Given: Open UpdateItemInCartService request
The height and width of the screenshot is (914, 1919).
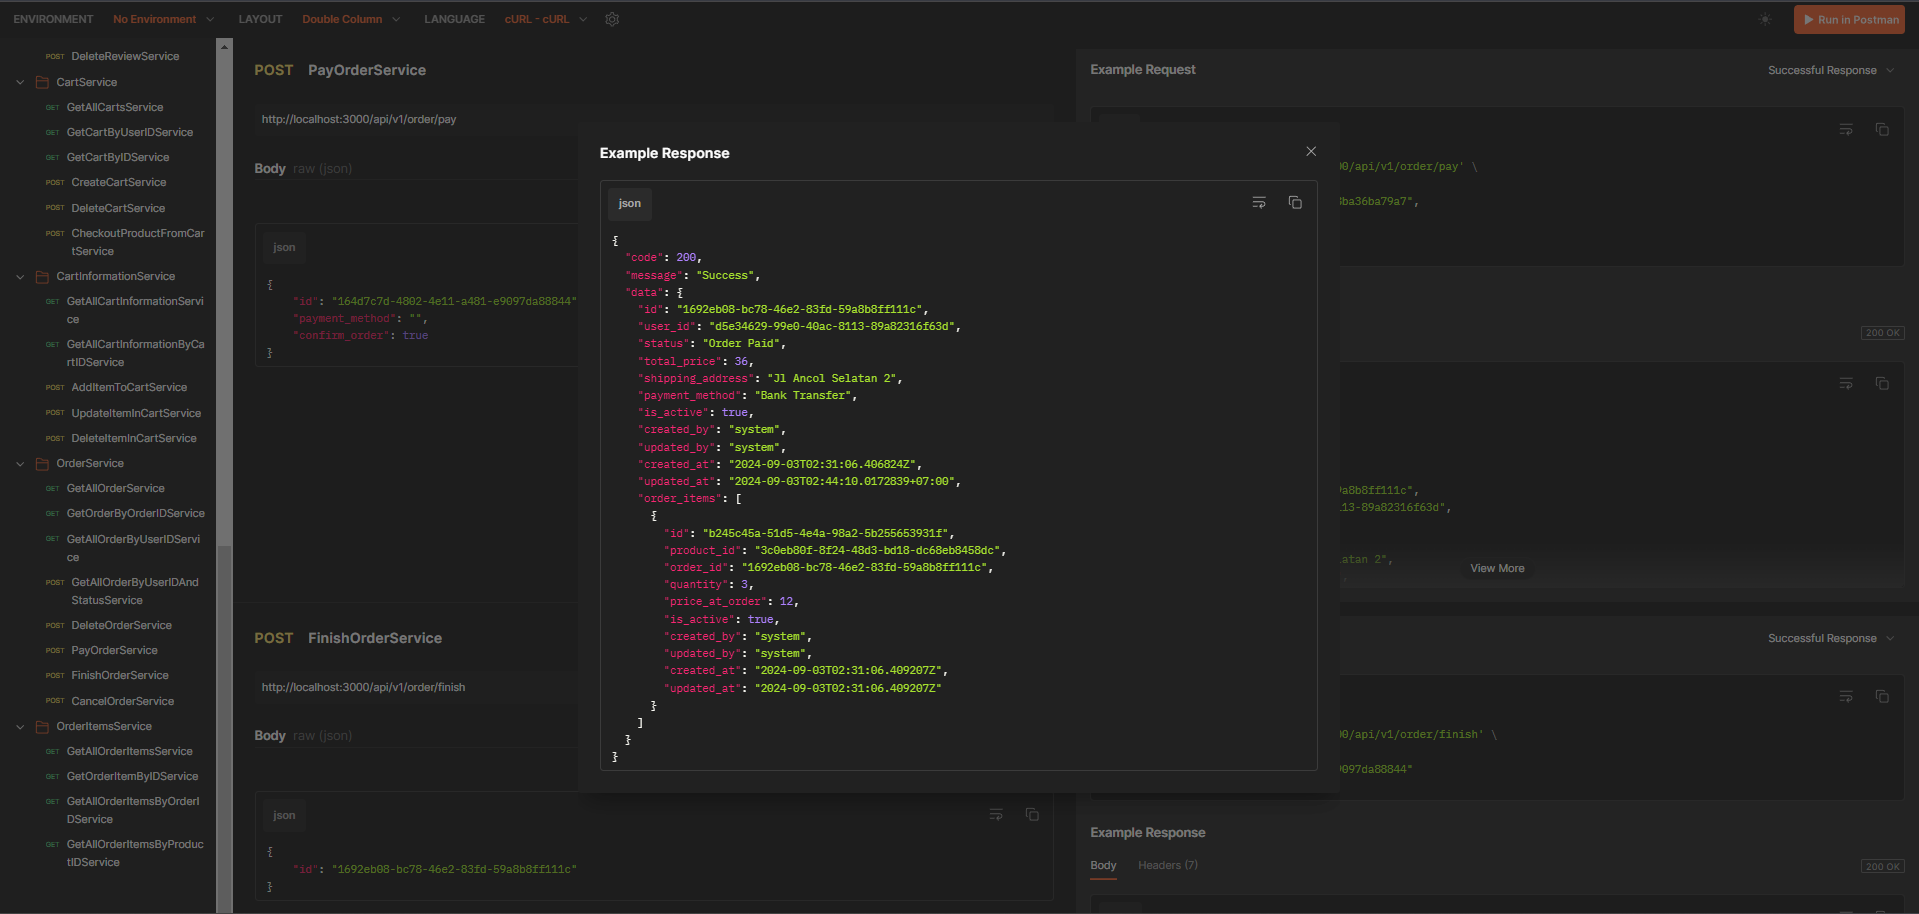Looking at the screenshot, I should click(136, 413).
